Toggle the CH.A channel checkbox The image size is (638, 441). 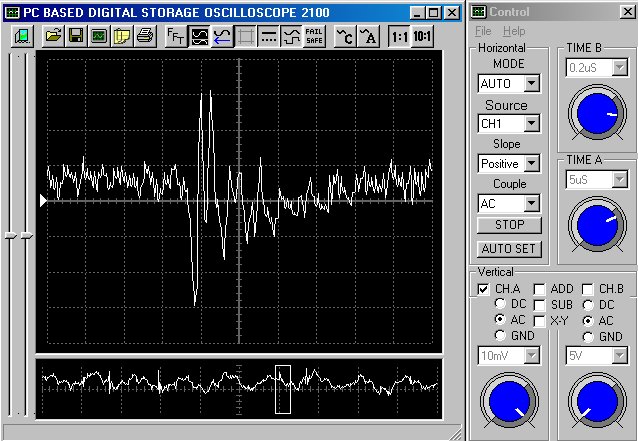tap(483, 289)
